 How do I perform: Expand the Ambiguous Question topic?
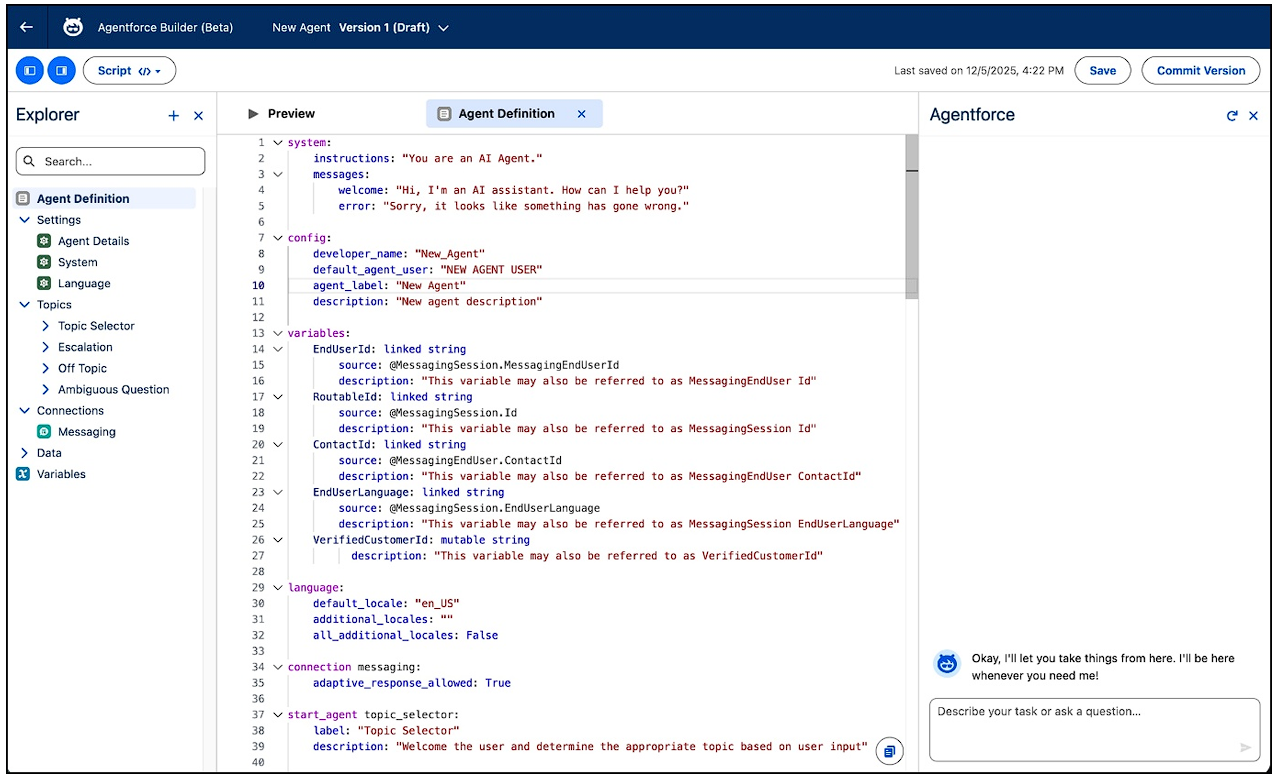coord(46,389)
